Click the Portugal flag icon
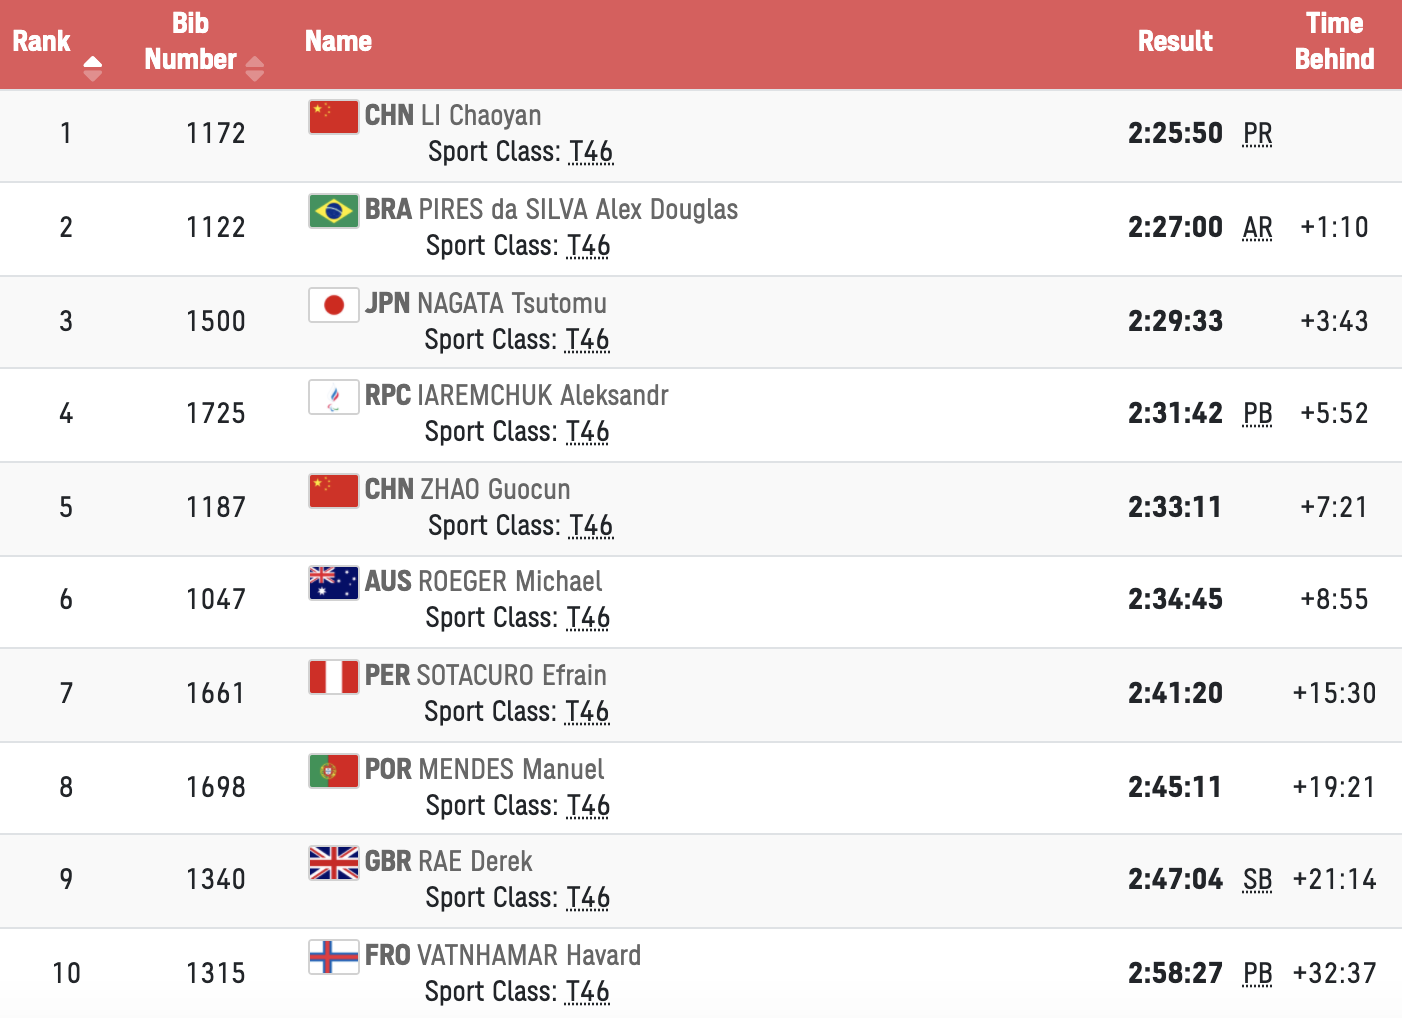1402x1018 pixels. (333, 771)
